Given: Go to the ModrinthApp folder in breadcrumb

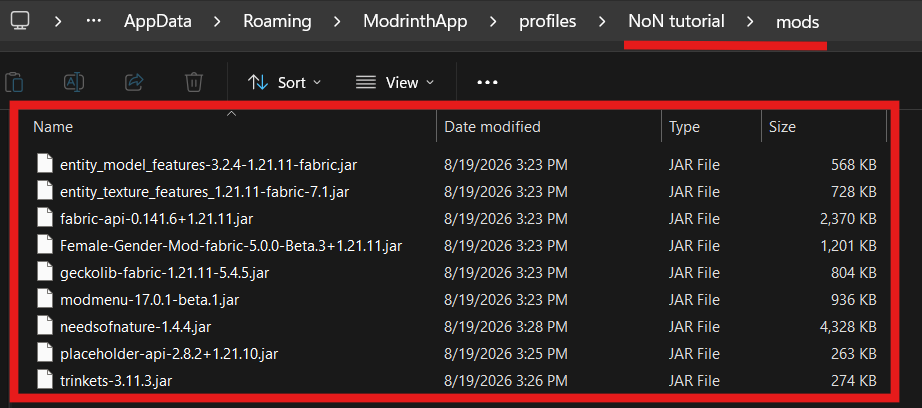Looking at the screenshot, I should point(415,22).
